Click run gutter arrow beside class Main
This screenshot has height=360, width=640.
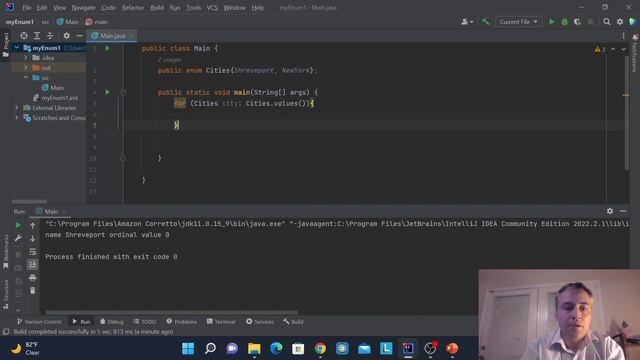[107, 48]
